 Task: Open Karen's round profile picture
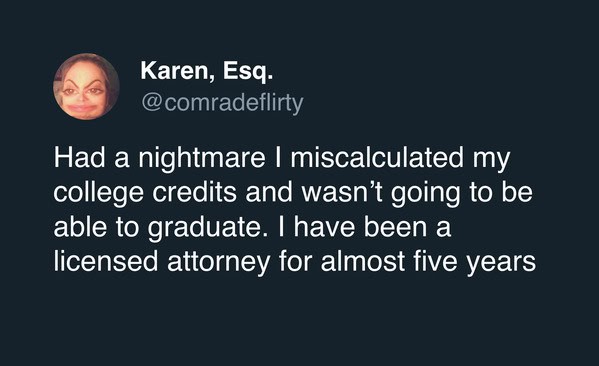(x=86, y=87)
